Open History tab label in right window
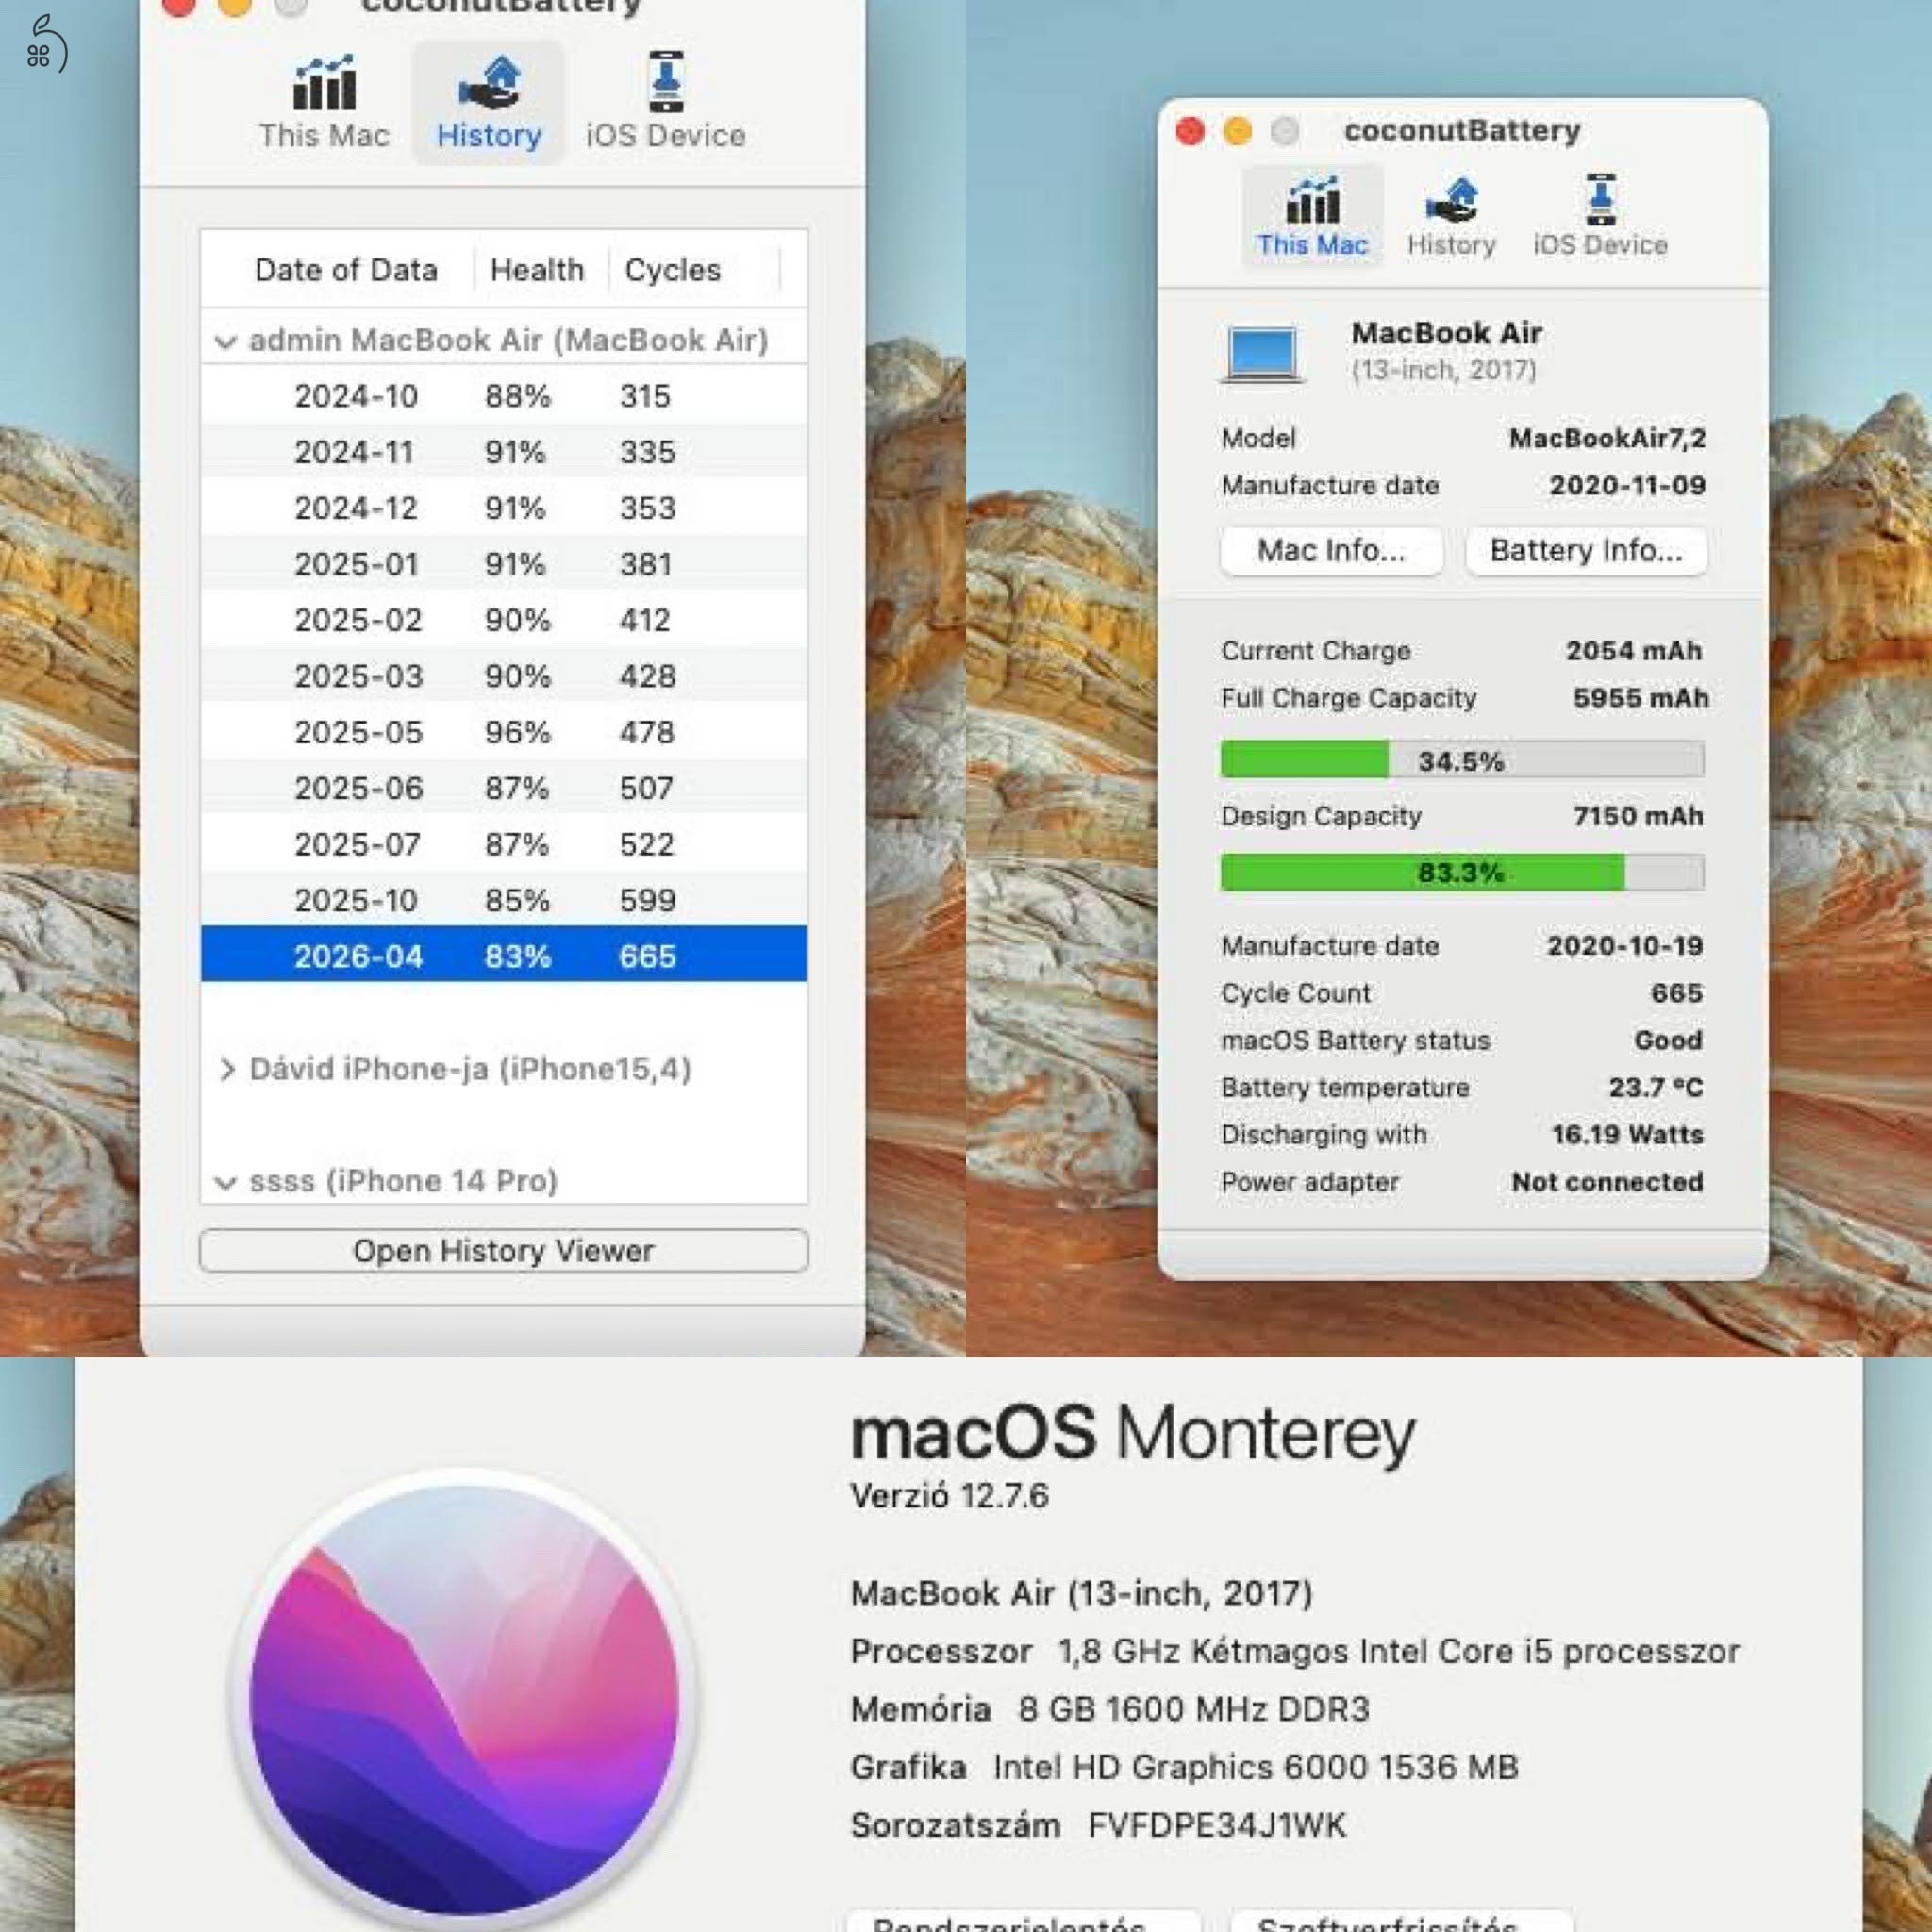The width and height of the screenshot is (1932, 1932). tap(1451, 245)
